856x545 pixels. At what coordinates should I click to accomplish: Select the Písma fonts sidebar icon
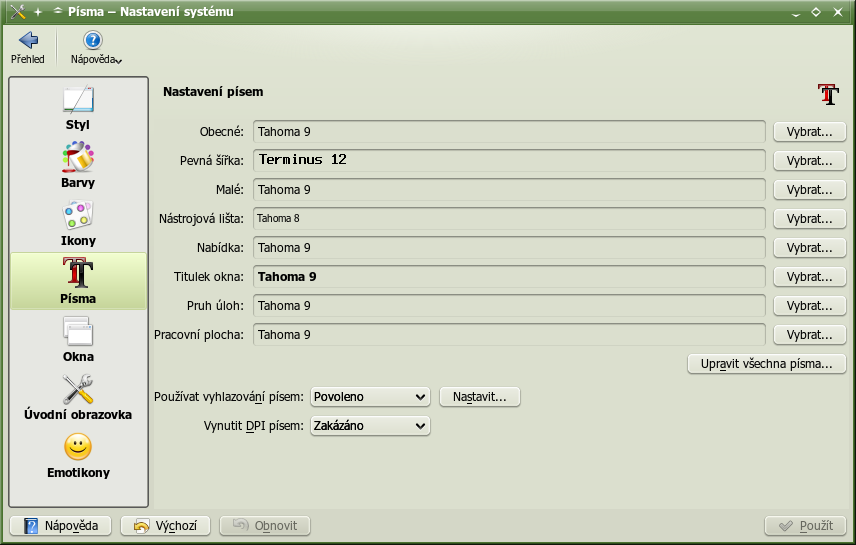pos(78,273)
